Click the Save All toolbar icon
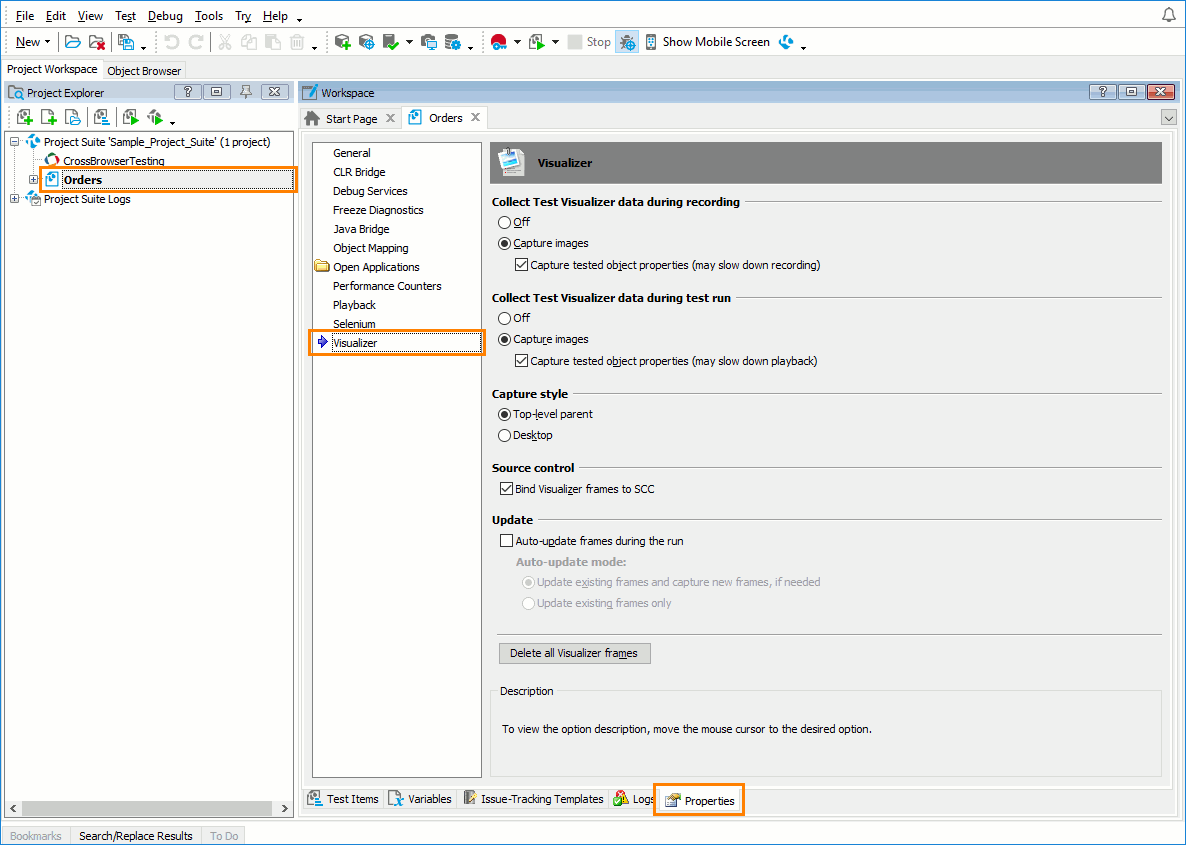This screenshot has height=845, width=1186. (x=126, y=42)
